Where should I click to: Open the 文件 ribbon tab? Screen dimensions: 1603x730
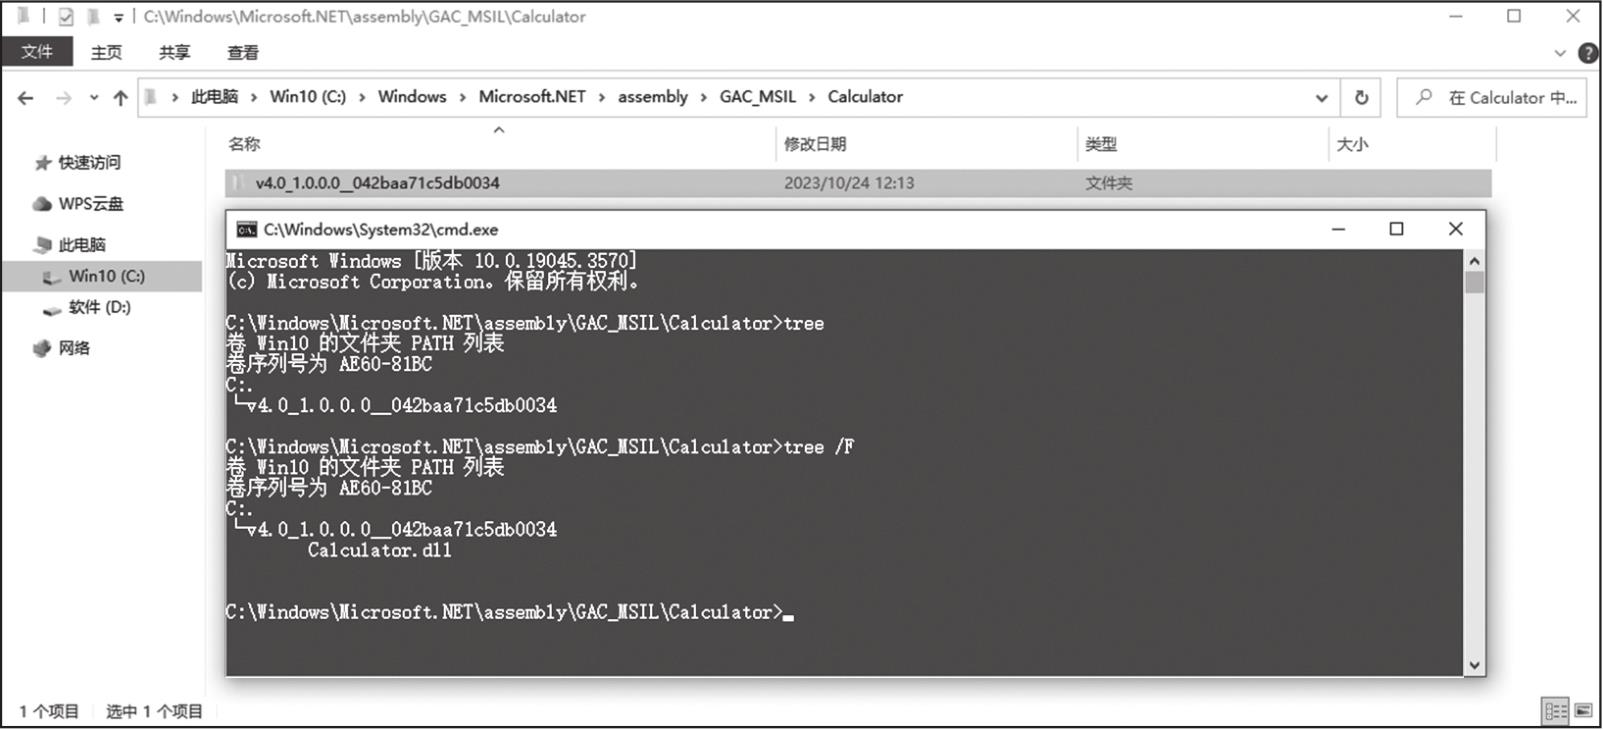(37, 52)
